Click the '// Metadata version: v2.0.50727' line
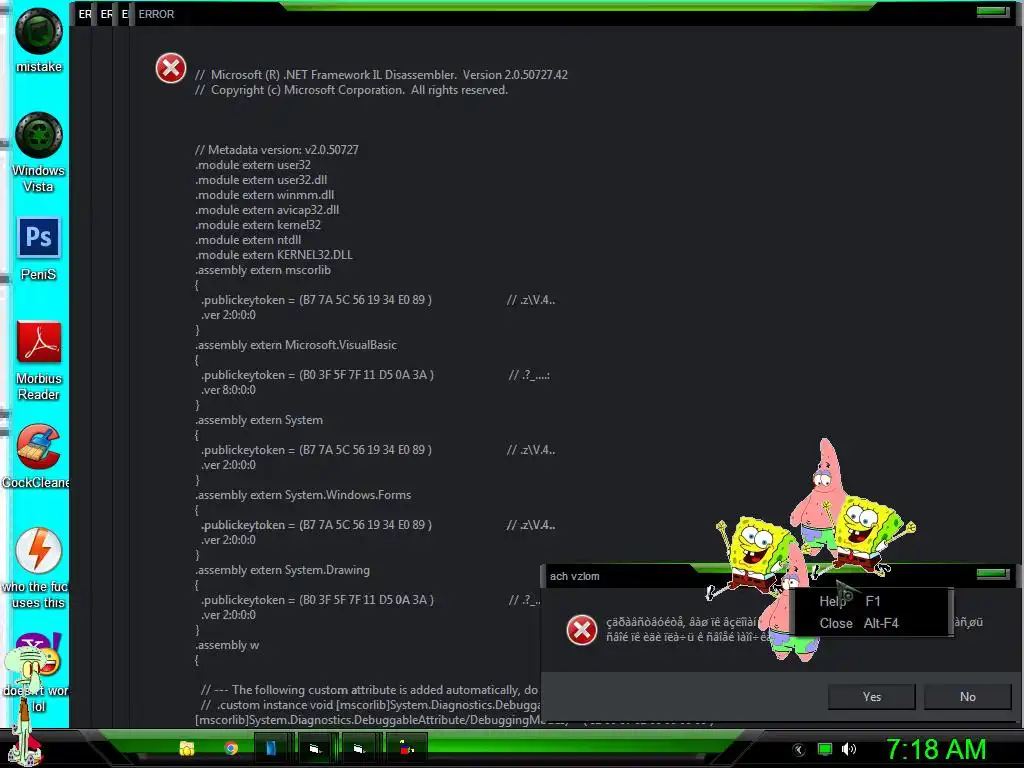The width and height of the screenshot is (1024, 768). pyautogui.click(x=276, y=150)
